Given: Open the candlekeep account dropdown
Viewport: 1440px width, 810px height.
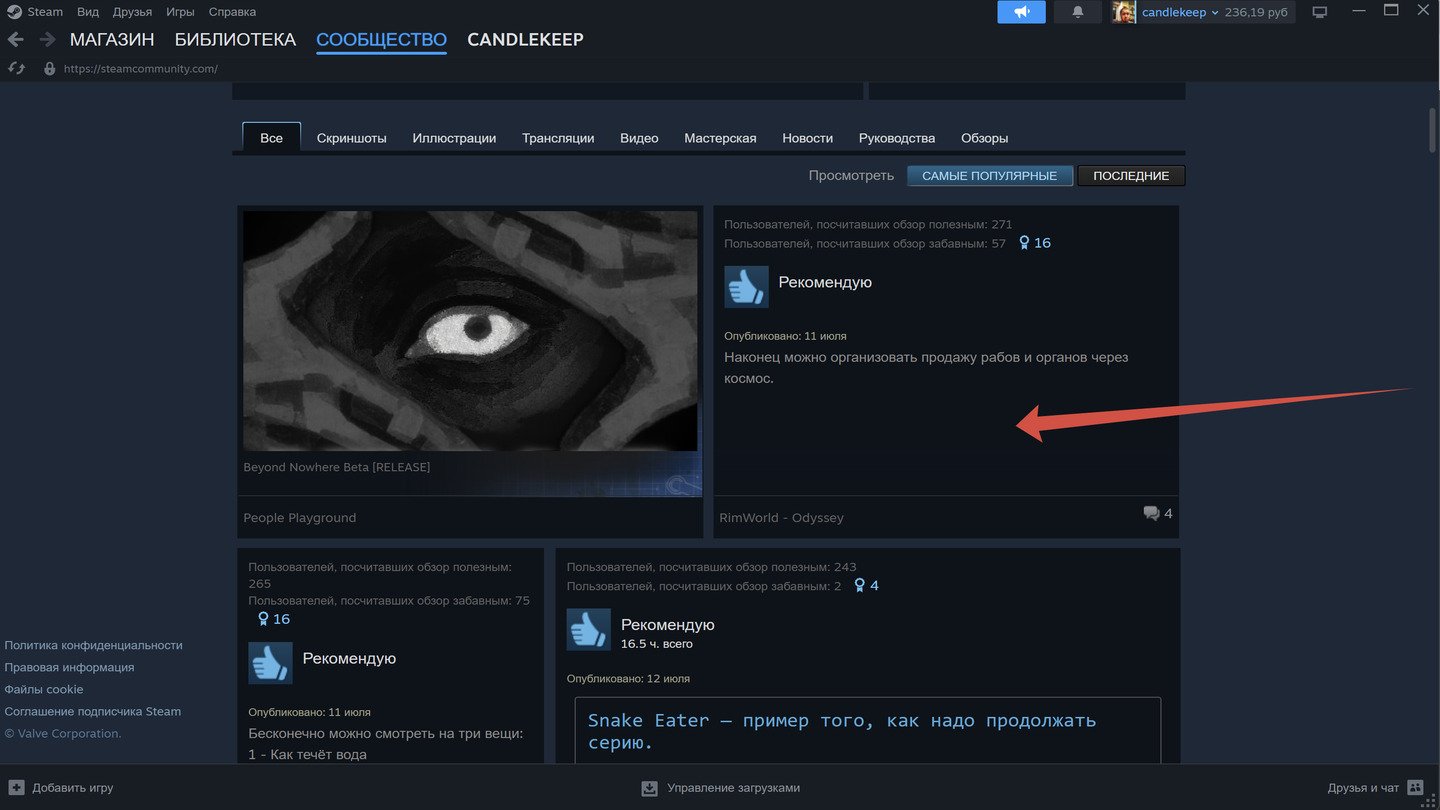Looking at the screenshot, I should pos(1180,12).
